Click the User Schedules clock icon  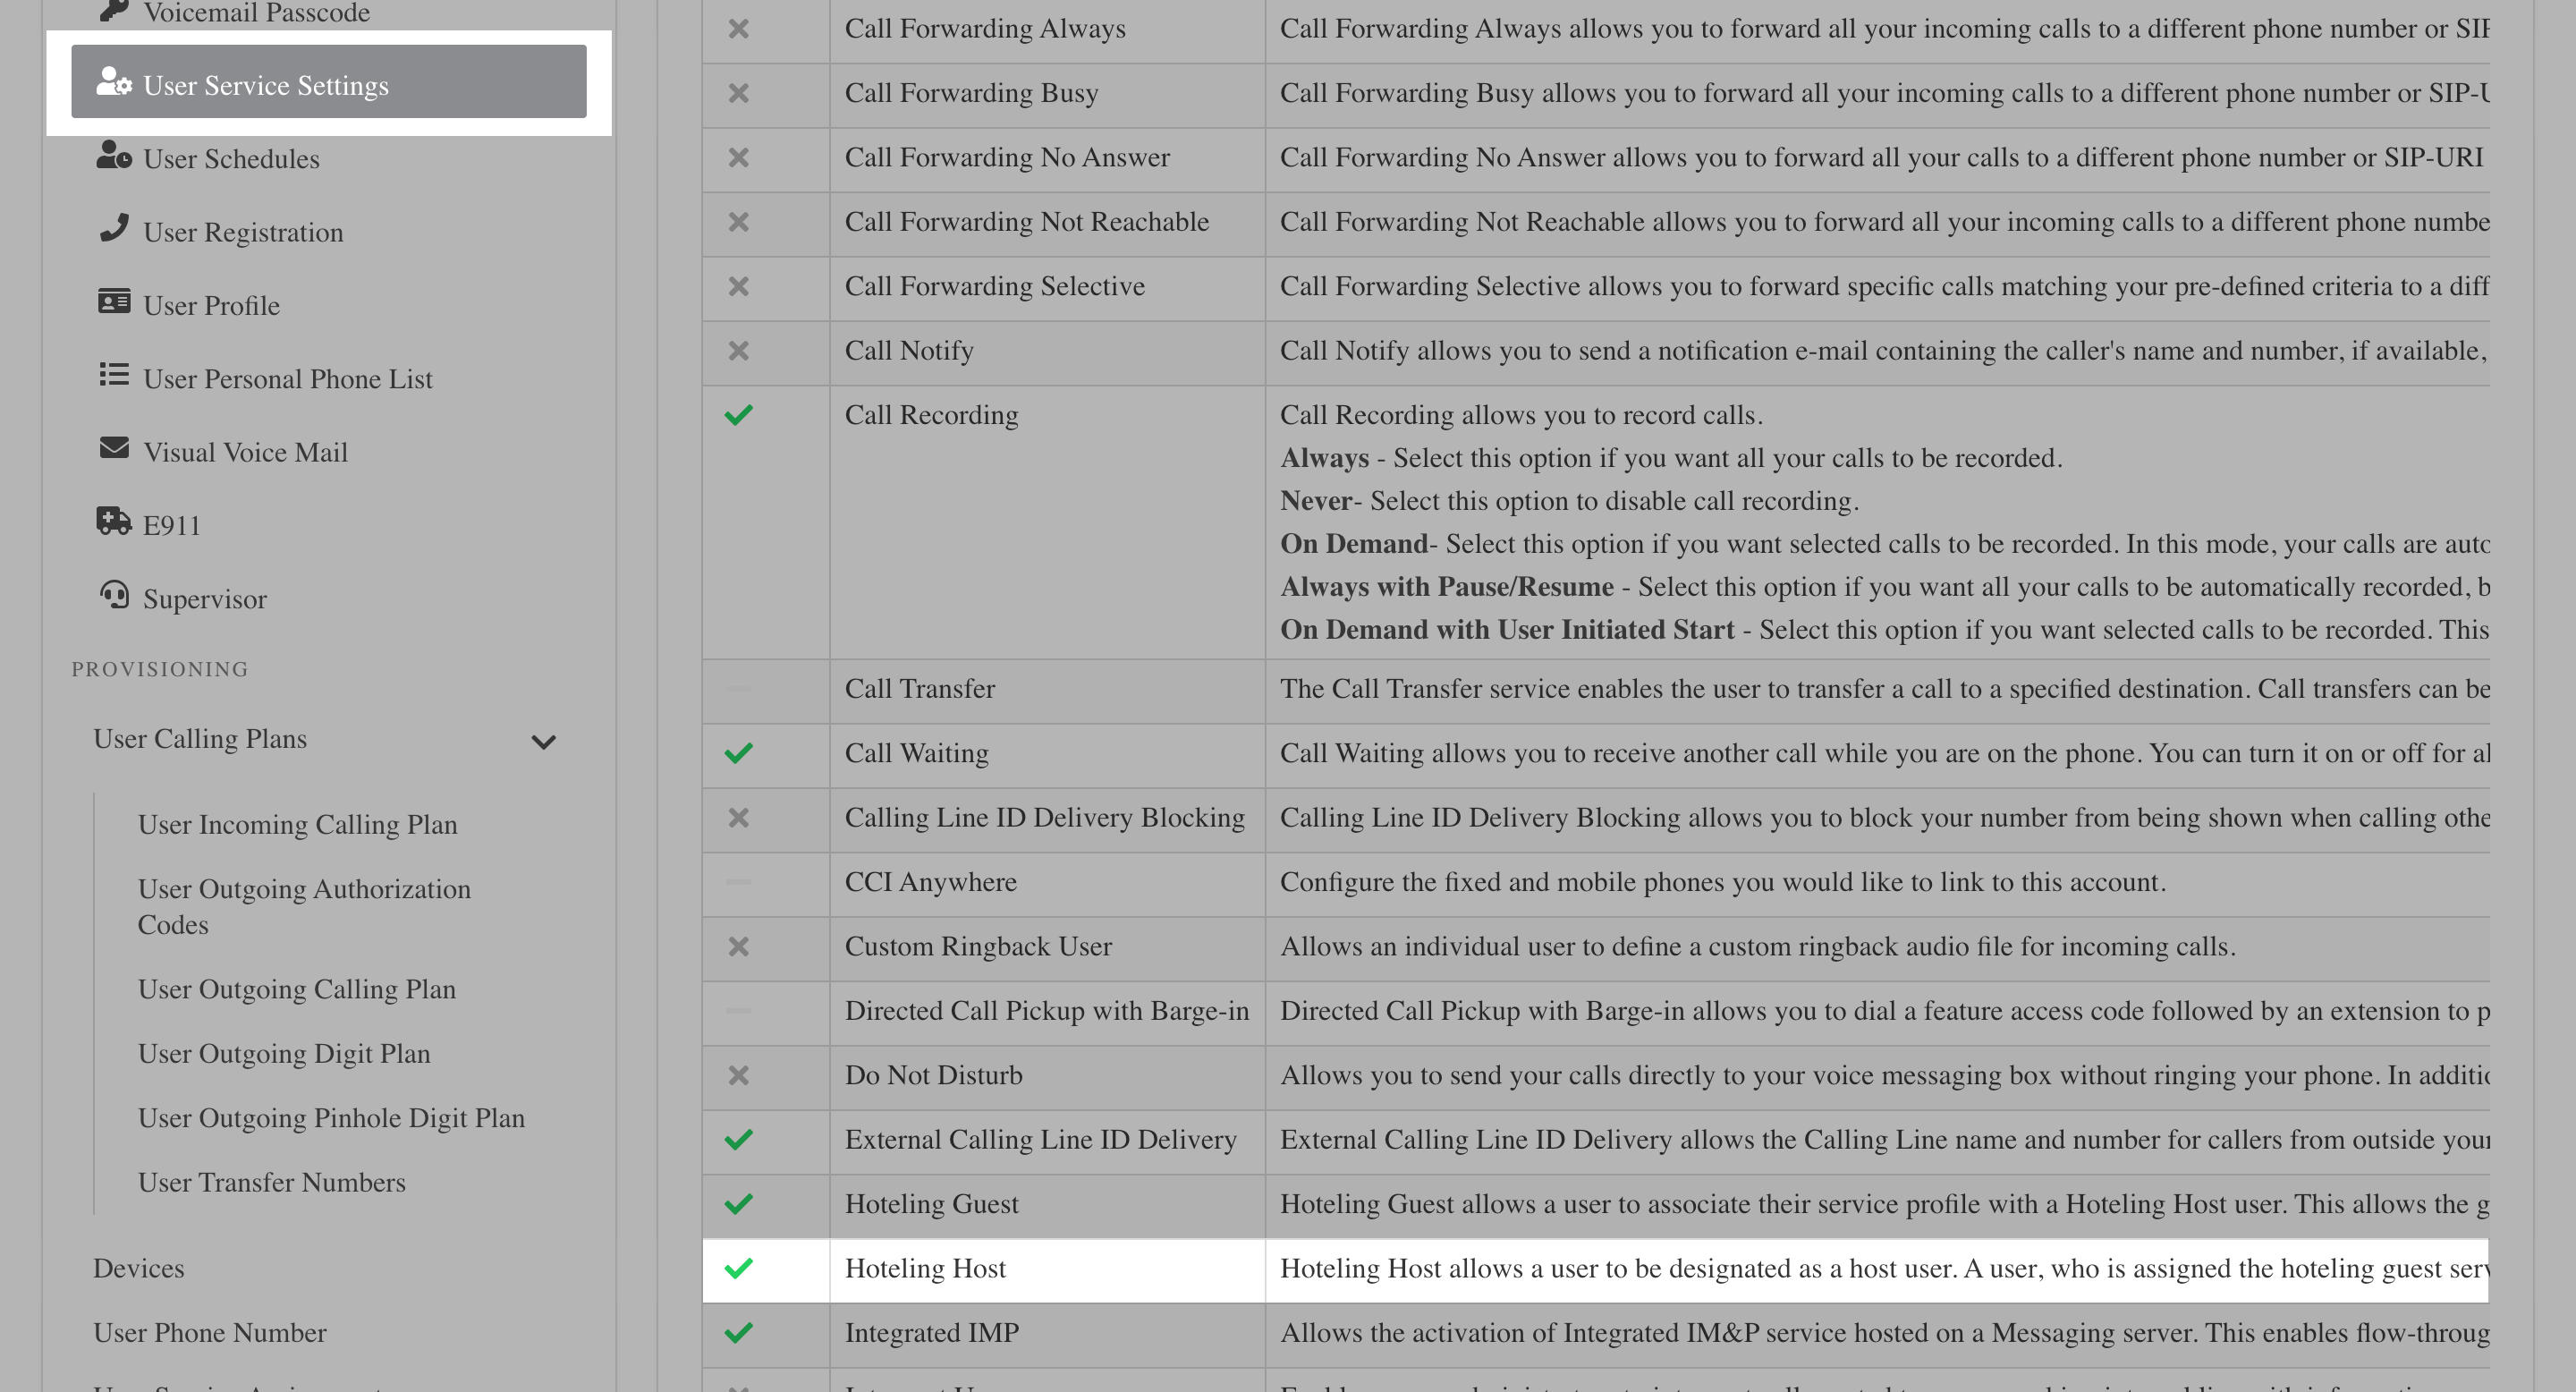114,156
